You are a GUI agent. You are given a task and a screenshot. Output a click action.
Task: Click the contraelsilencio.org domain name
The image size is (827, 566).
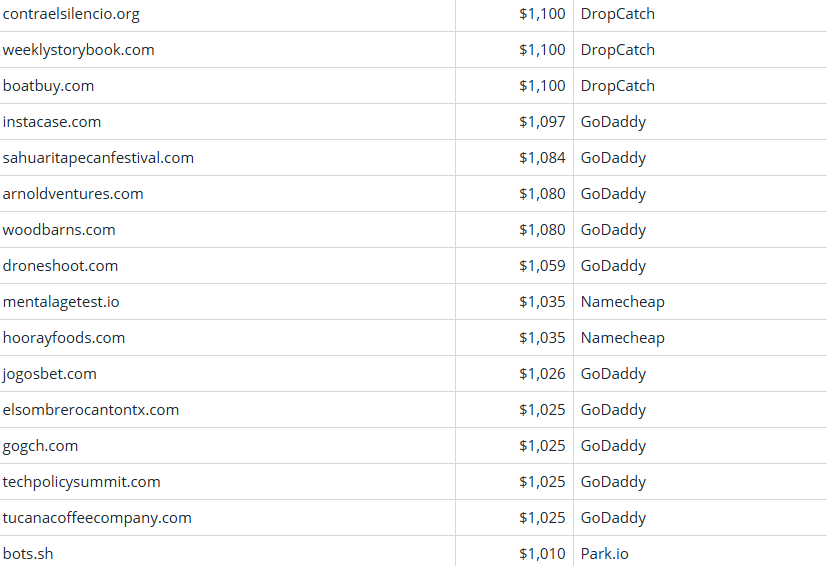click(71, 14)
